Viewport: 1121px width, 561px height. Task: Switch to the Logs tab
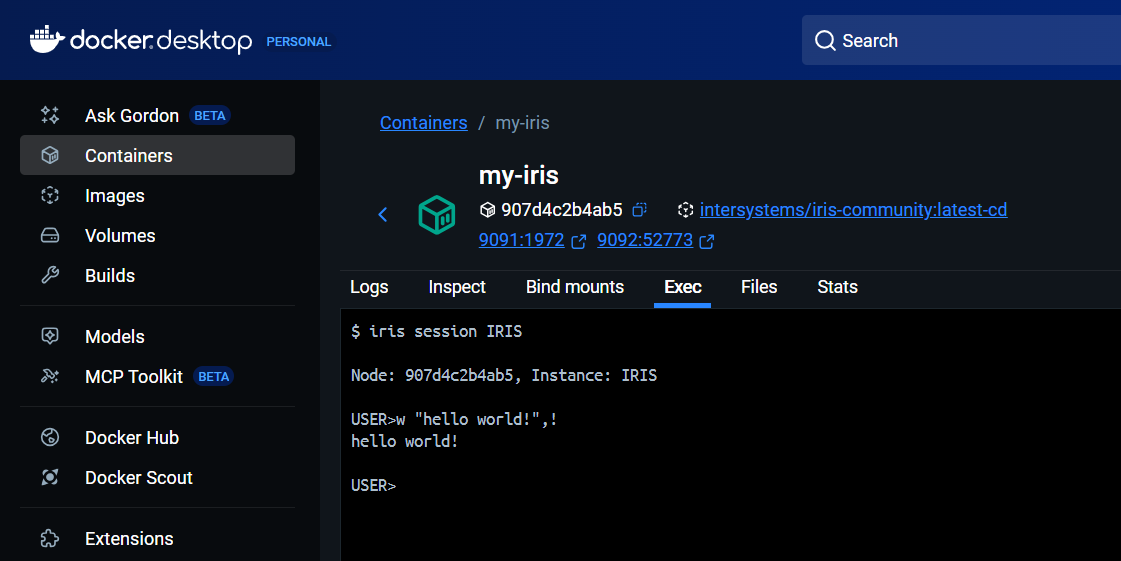pos(369,287)
